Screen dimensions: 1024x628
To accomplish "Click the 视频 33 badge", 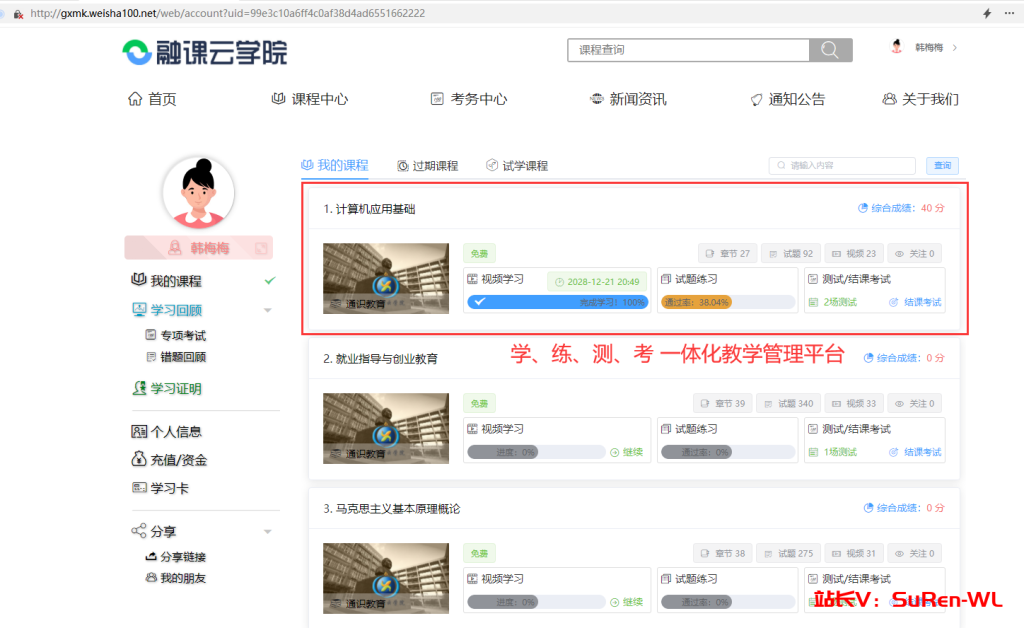I will [x=854, y=403].
